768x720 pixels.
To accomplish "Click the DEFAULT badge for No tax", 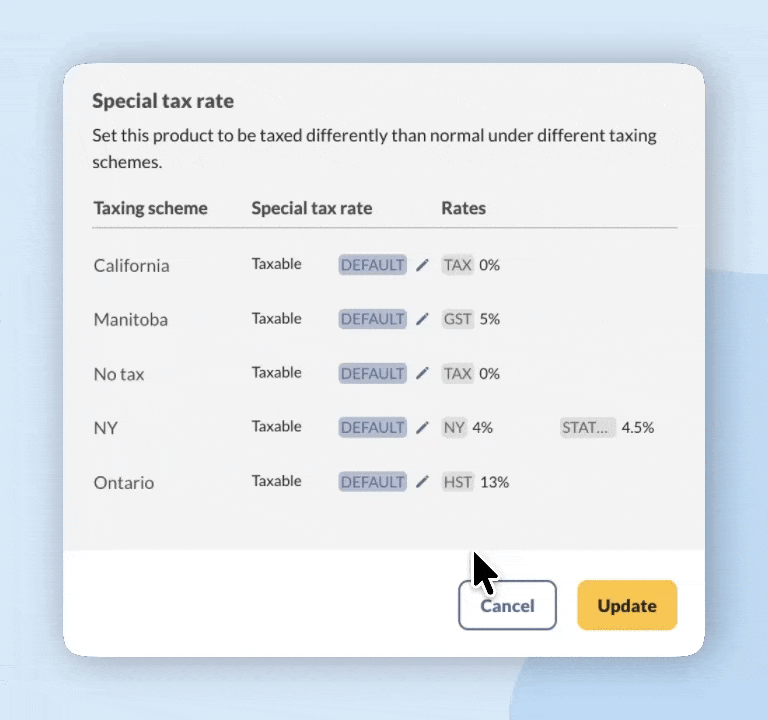I will (372, 373).
